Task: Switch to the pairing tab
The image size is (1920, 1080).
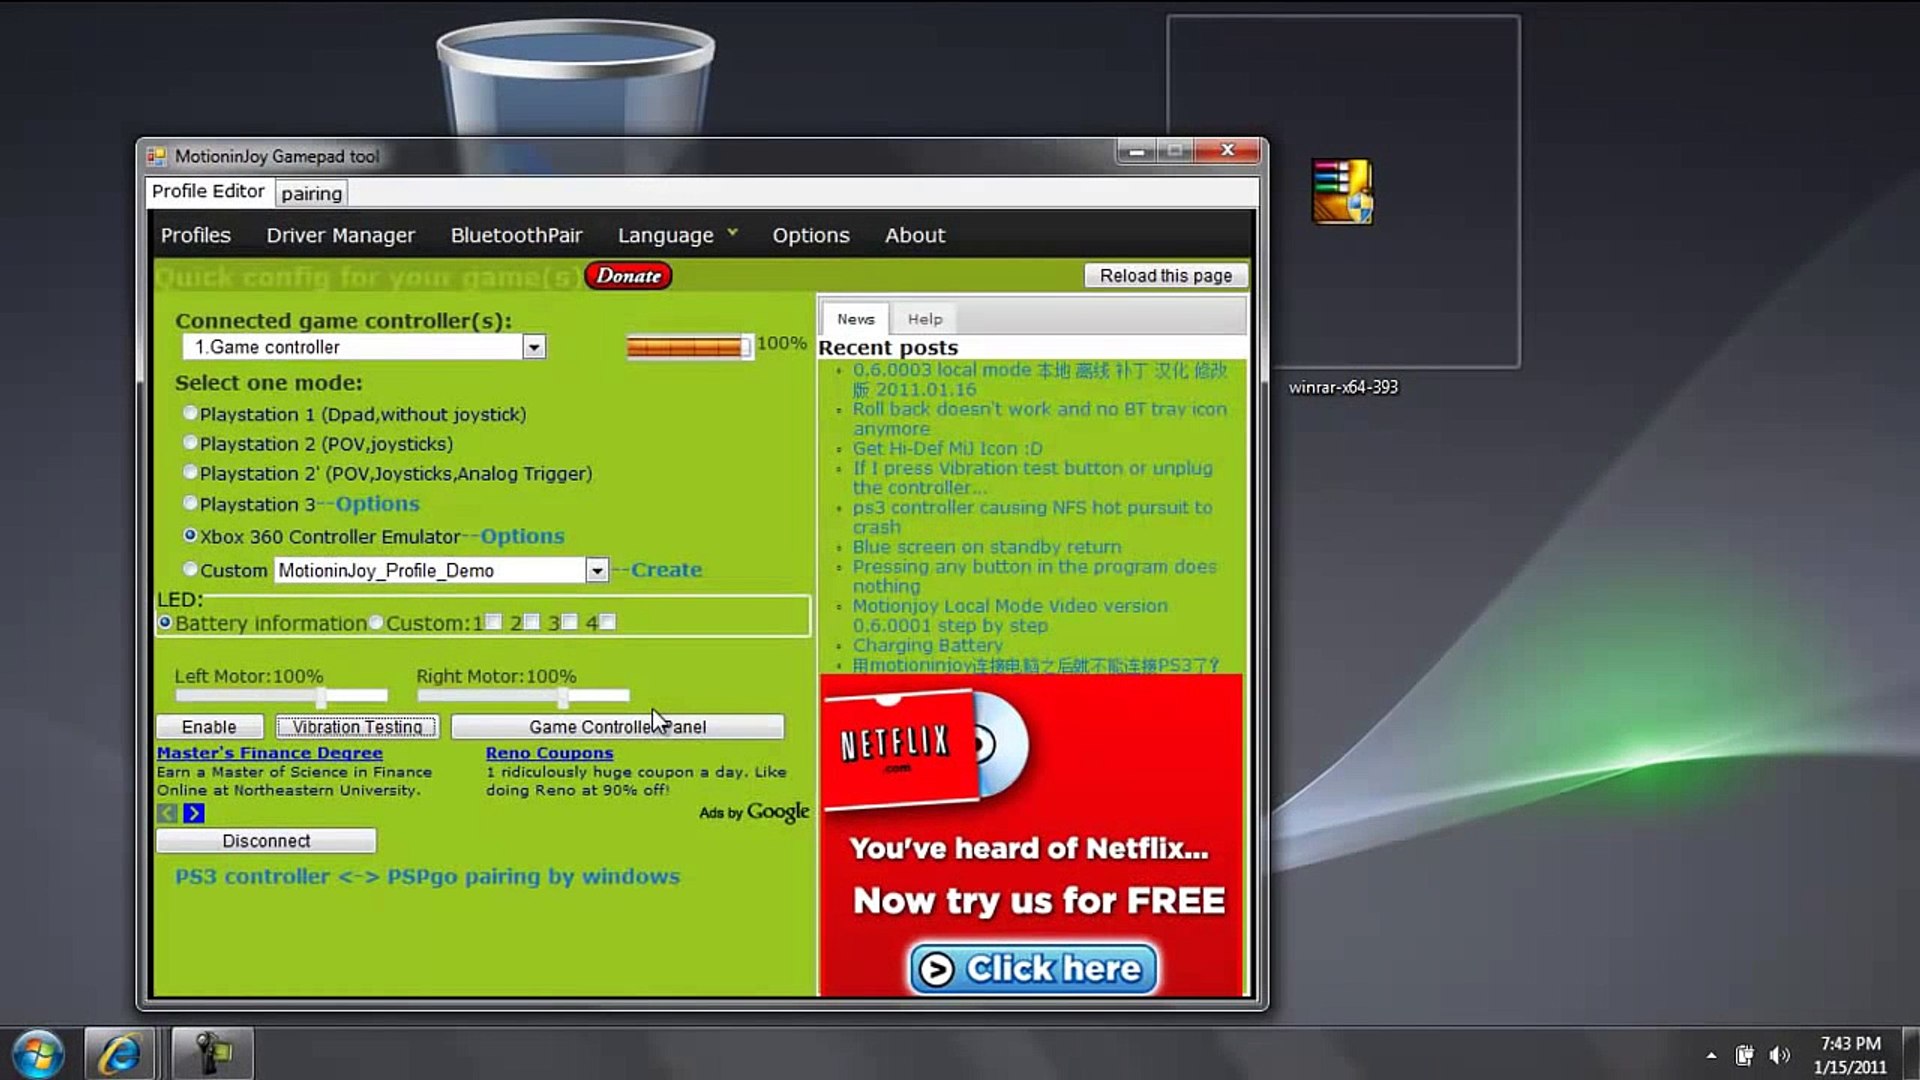Action: tap(311, 193)
